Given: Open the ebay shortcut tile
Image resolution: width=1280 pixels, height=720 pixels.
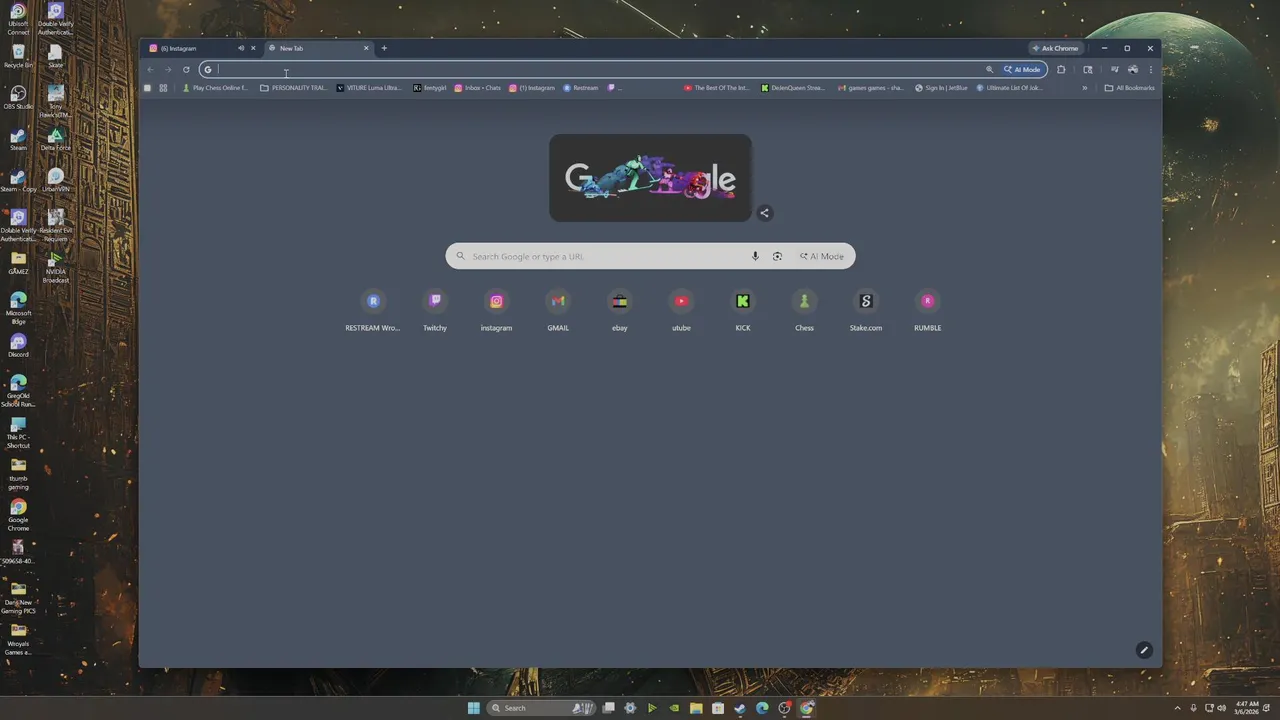Looking at the screenshot, I should click(x=620, y=309).
